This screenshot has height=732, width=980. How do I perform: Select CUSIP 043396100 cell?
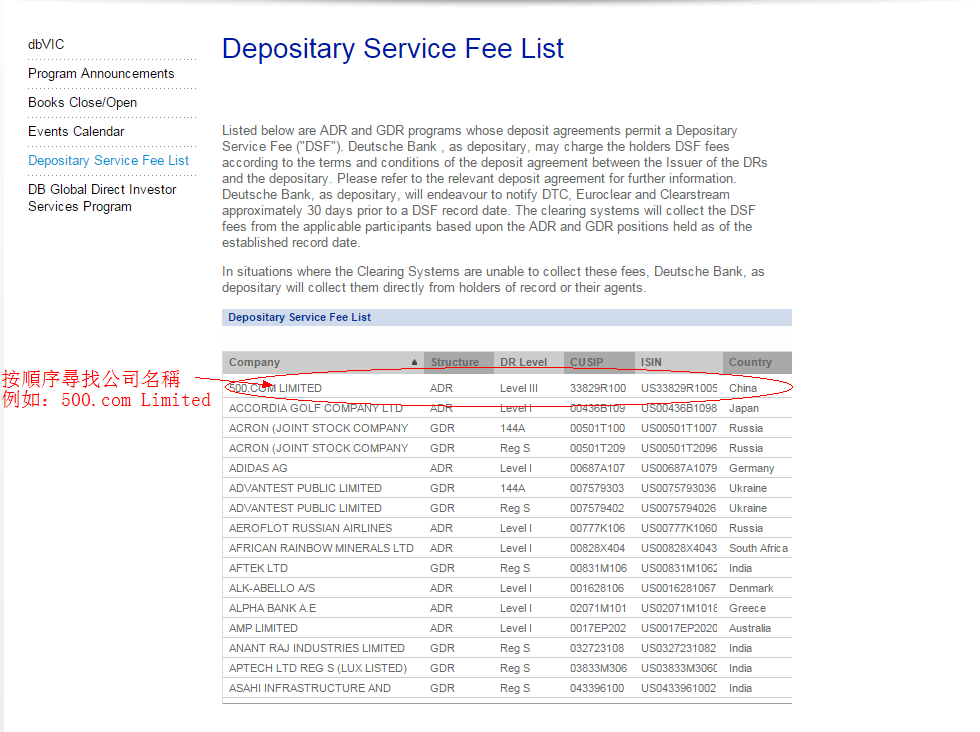click(x=597, y=688)
